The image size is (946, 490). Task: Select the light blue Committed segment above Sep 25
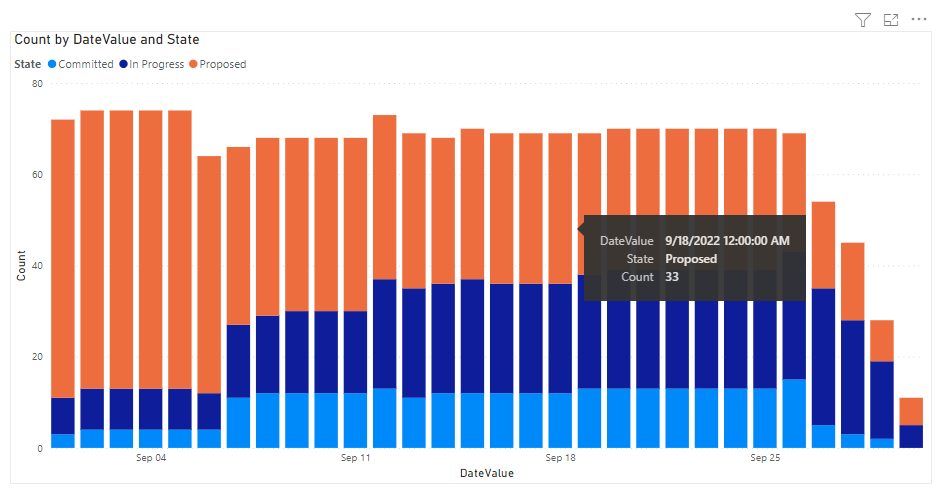pyautogui.click(x=765, y=418)
